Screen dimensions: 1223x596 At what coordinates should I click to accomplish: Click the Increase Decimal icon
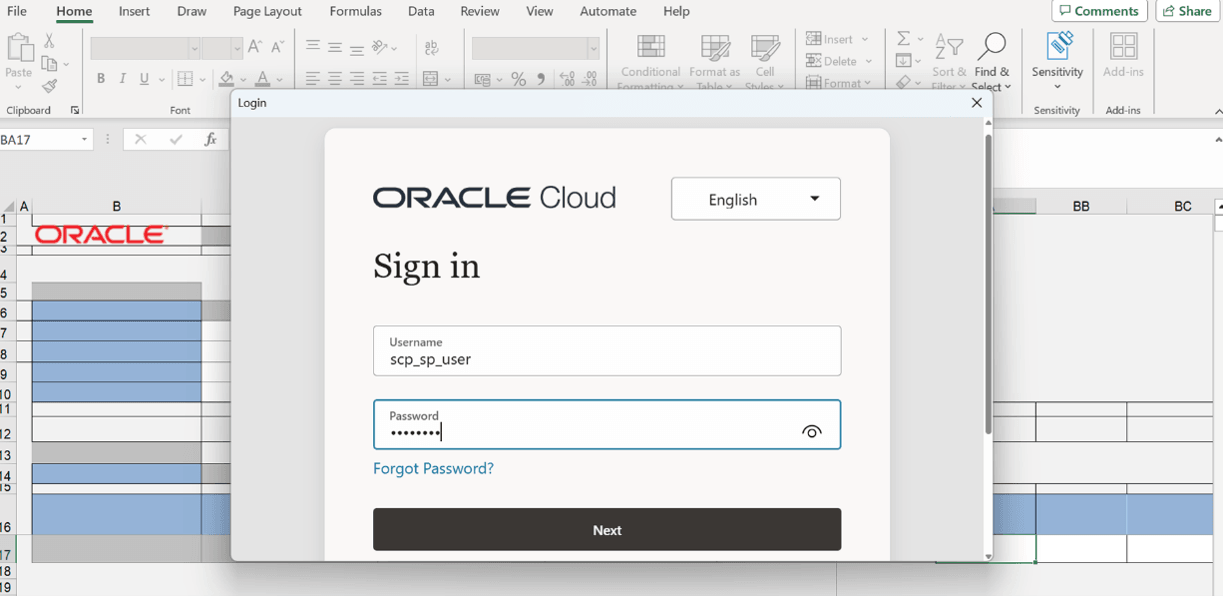[x=567, y=79]
